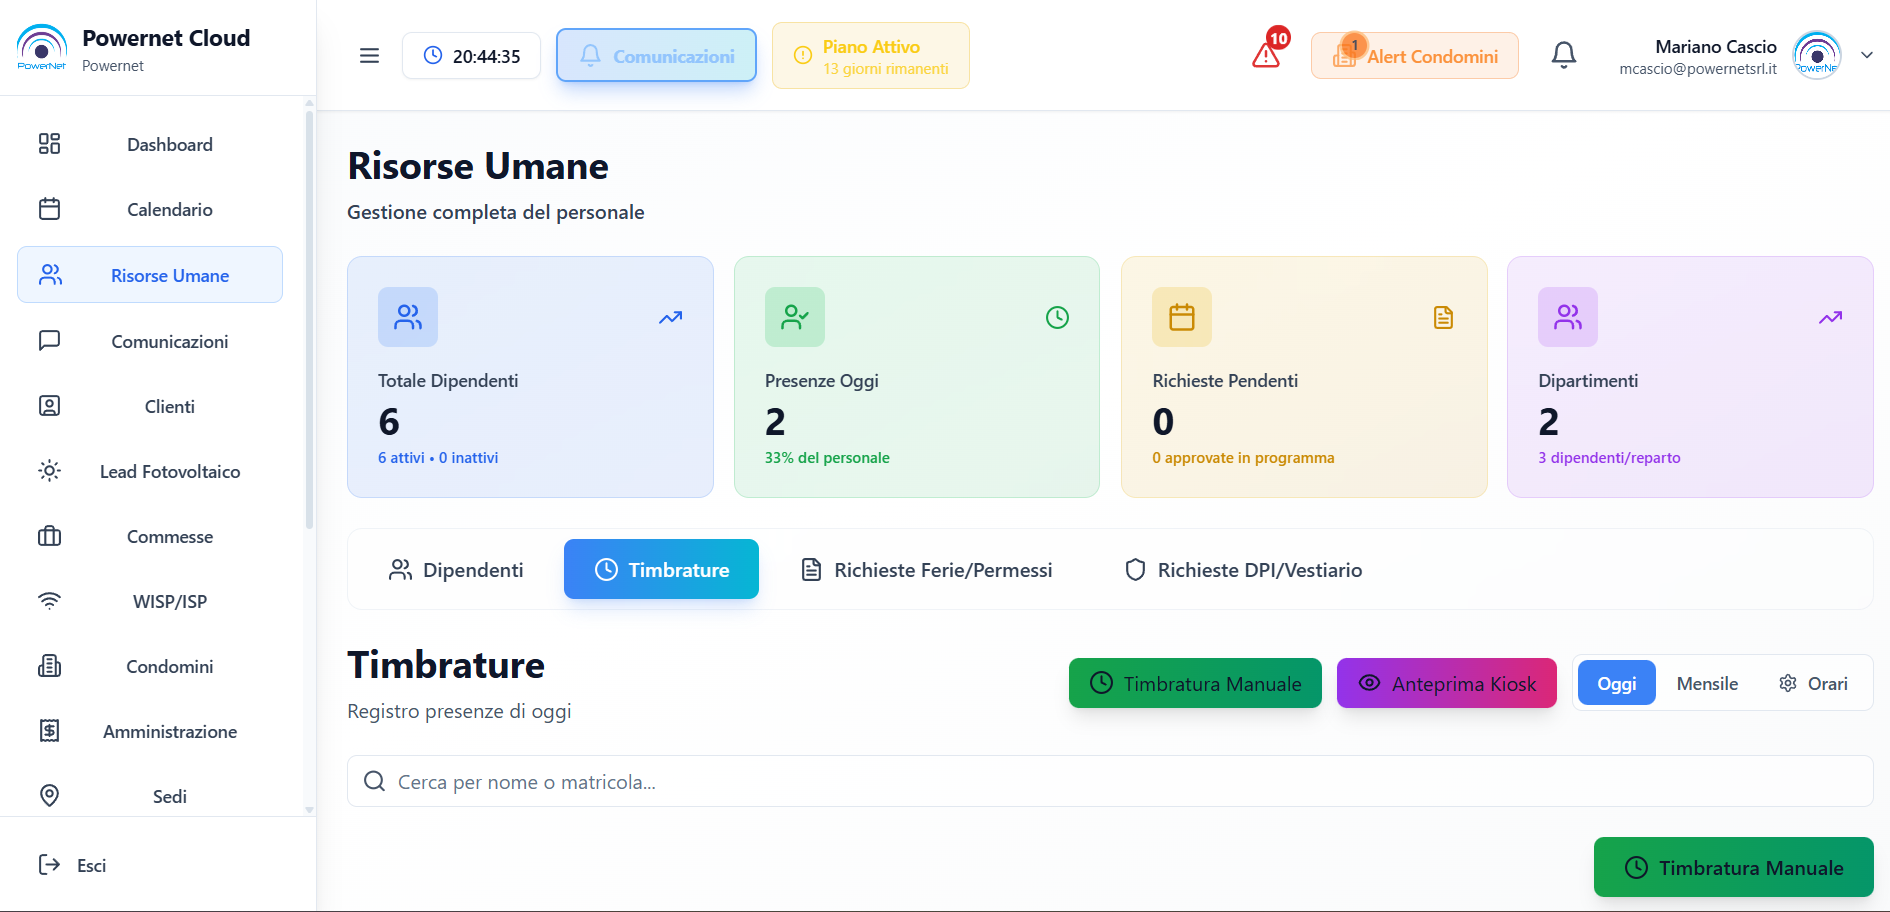Click the hamburger menu icon
This screenshot has height=912, width=1890.
[369, 56]
